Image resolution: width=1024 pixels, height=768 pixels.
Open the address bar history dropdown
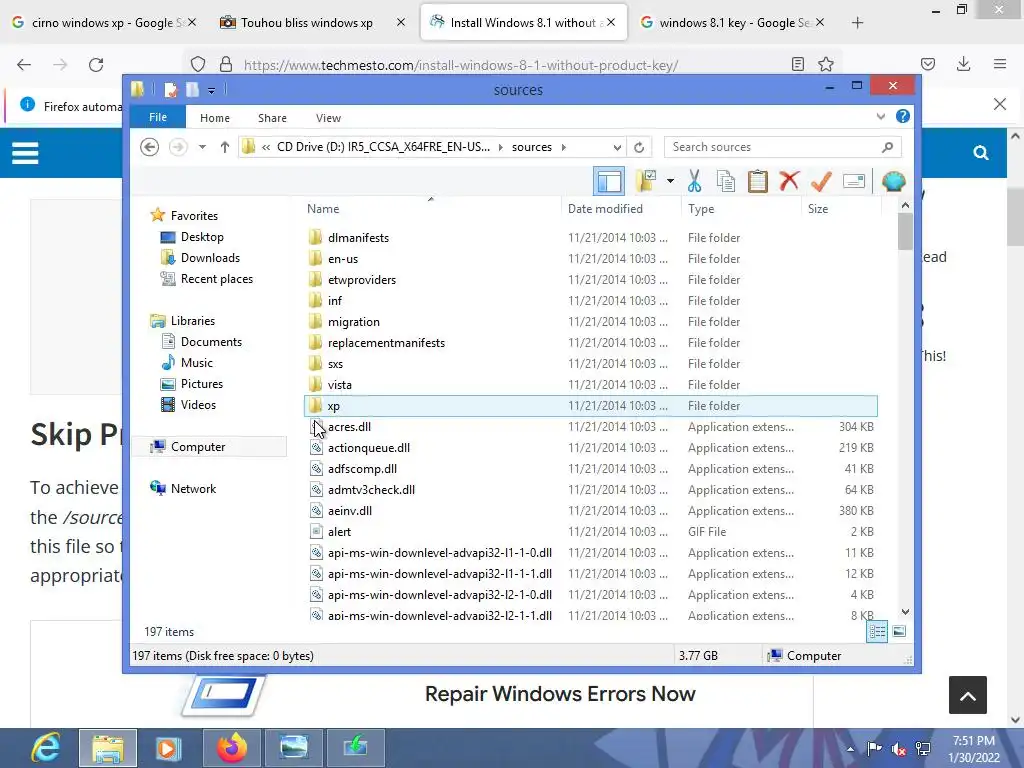[x=617, y=148]
